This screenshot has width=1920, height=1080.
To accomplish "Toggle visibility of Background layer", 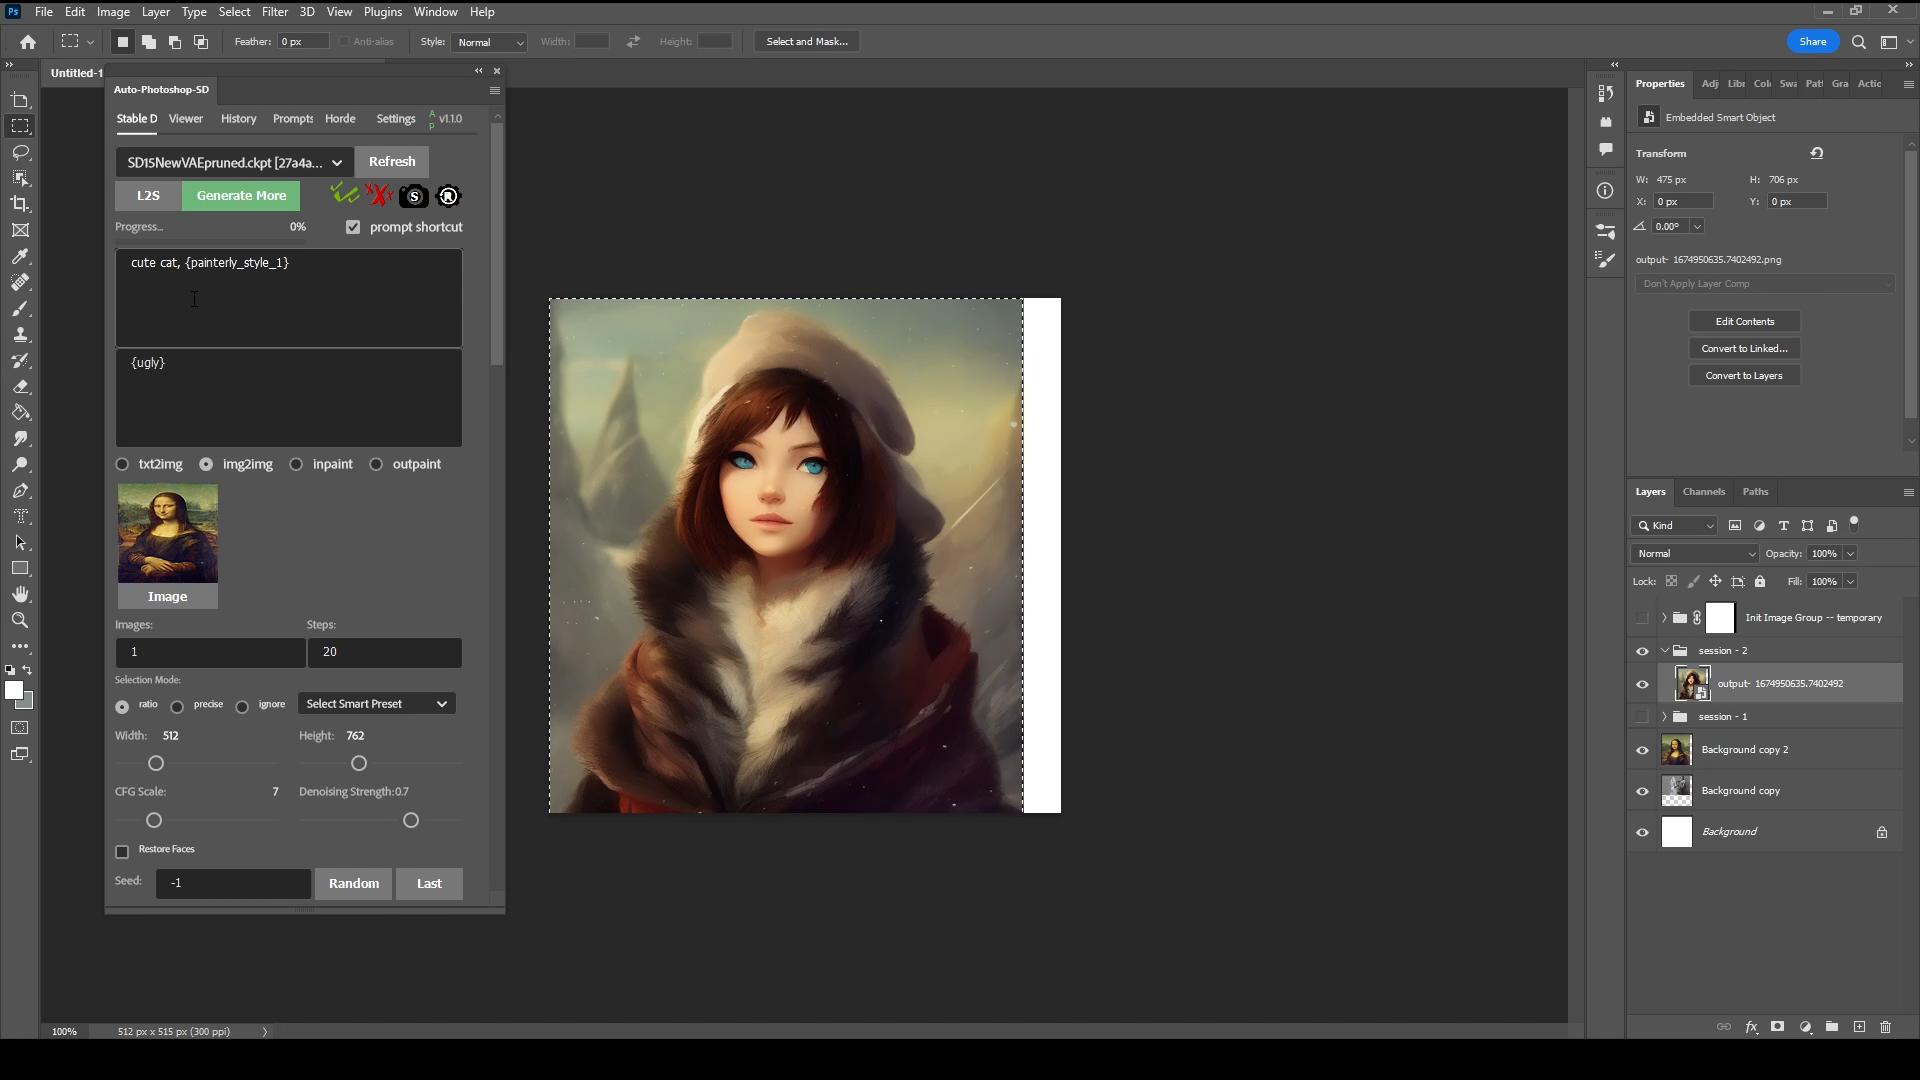I will 1642,831.
